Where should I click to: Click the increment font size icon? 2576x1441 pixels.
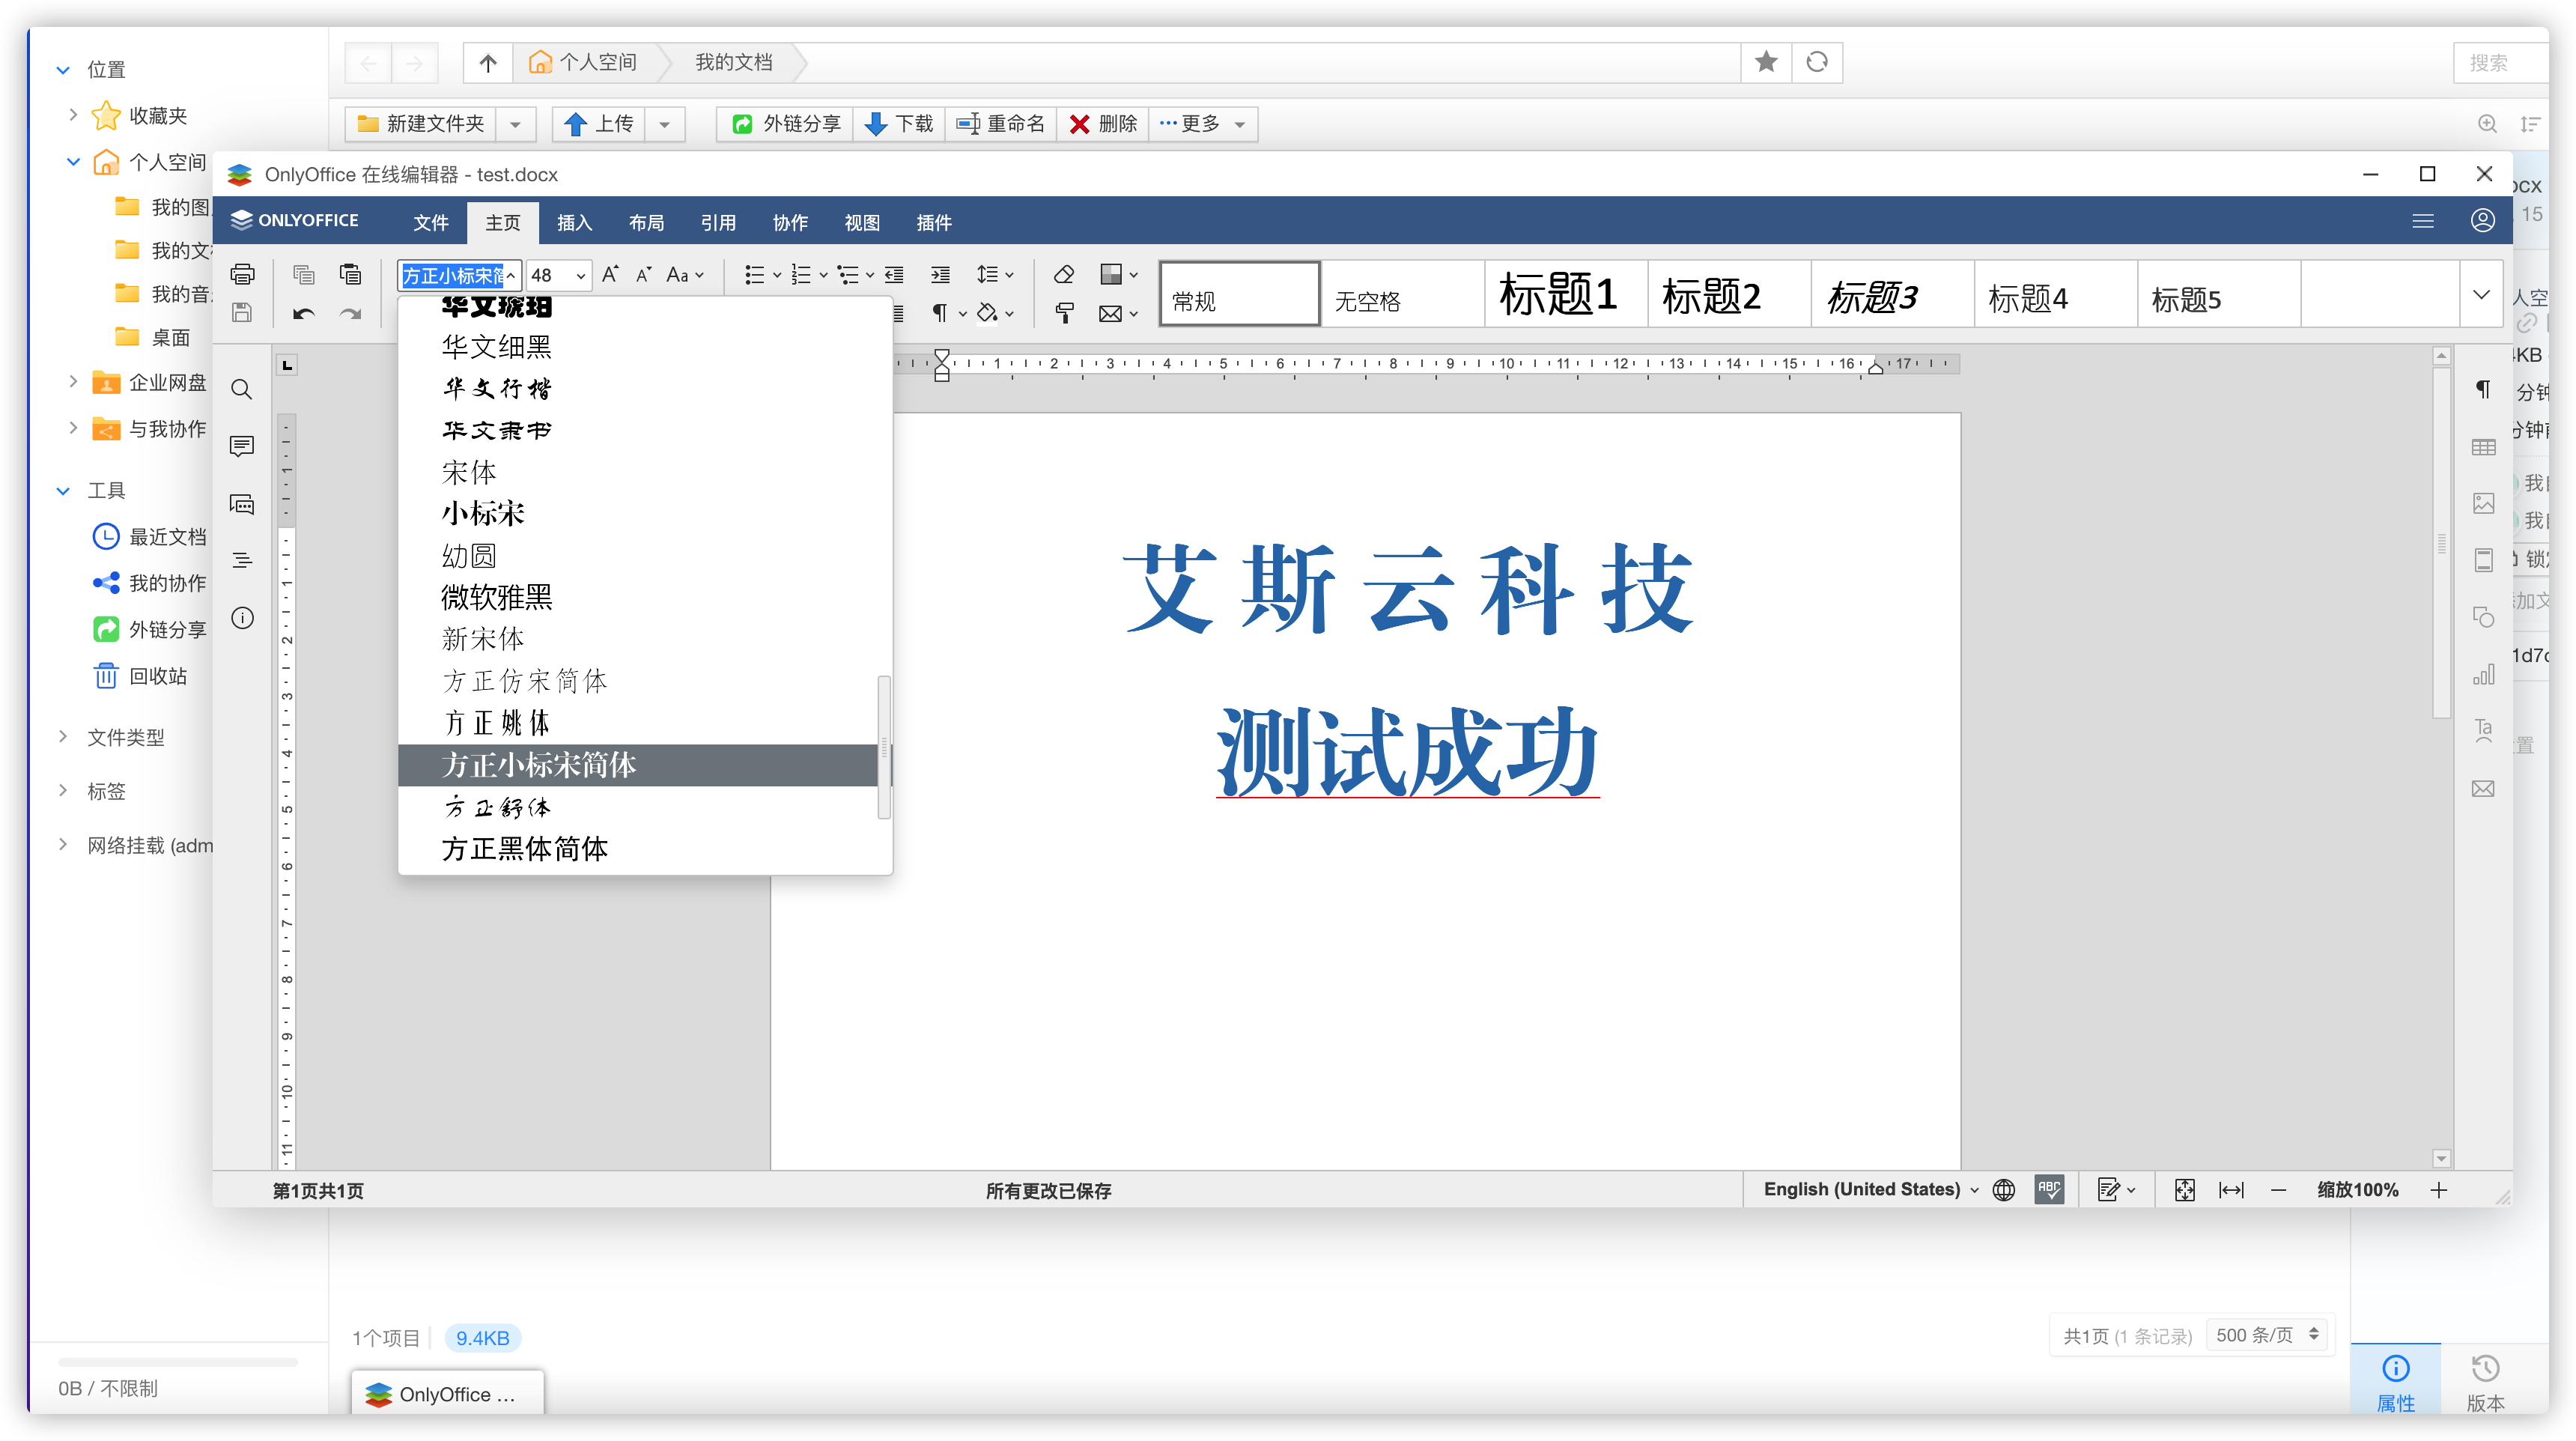[610, 274]
